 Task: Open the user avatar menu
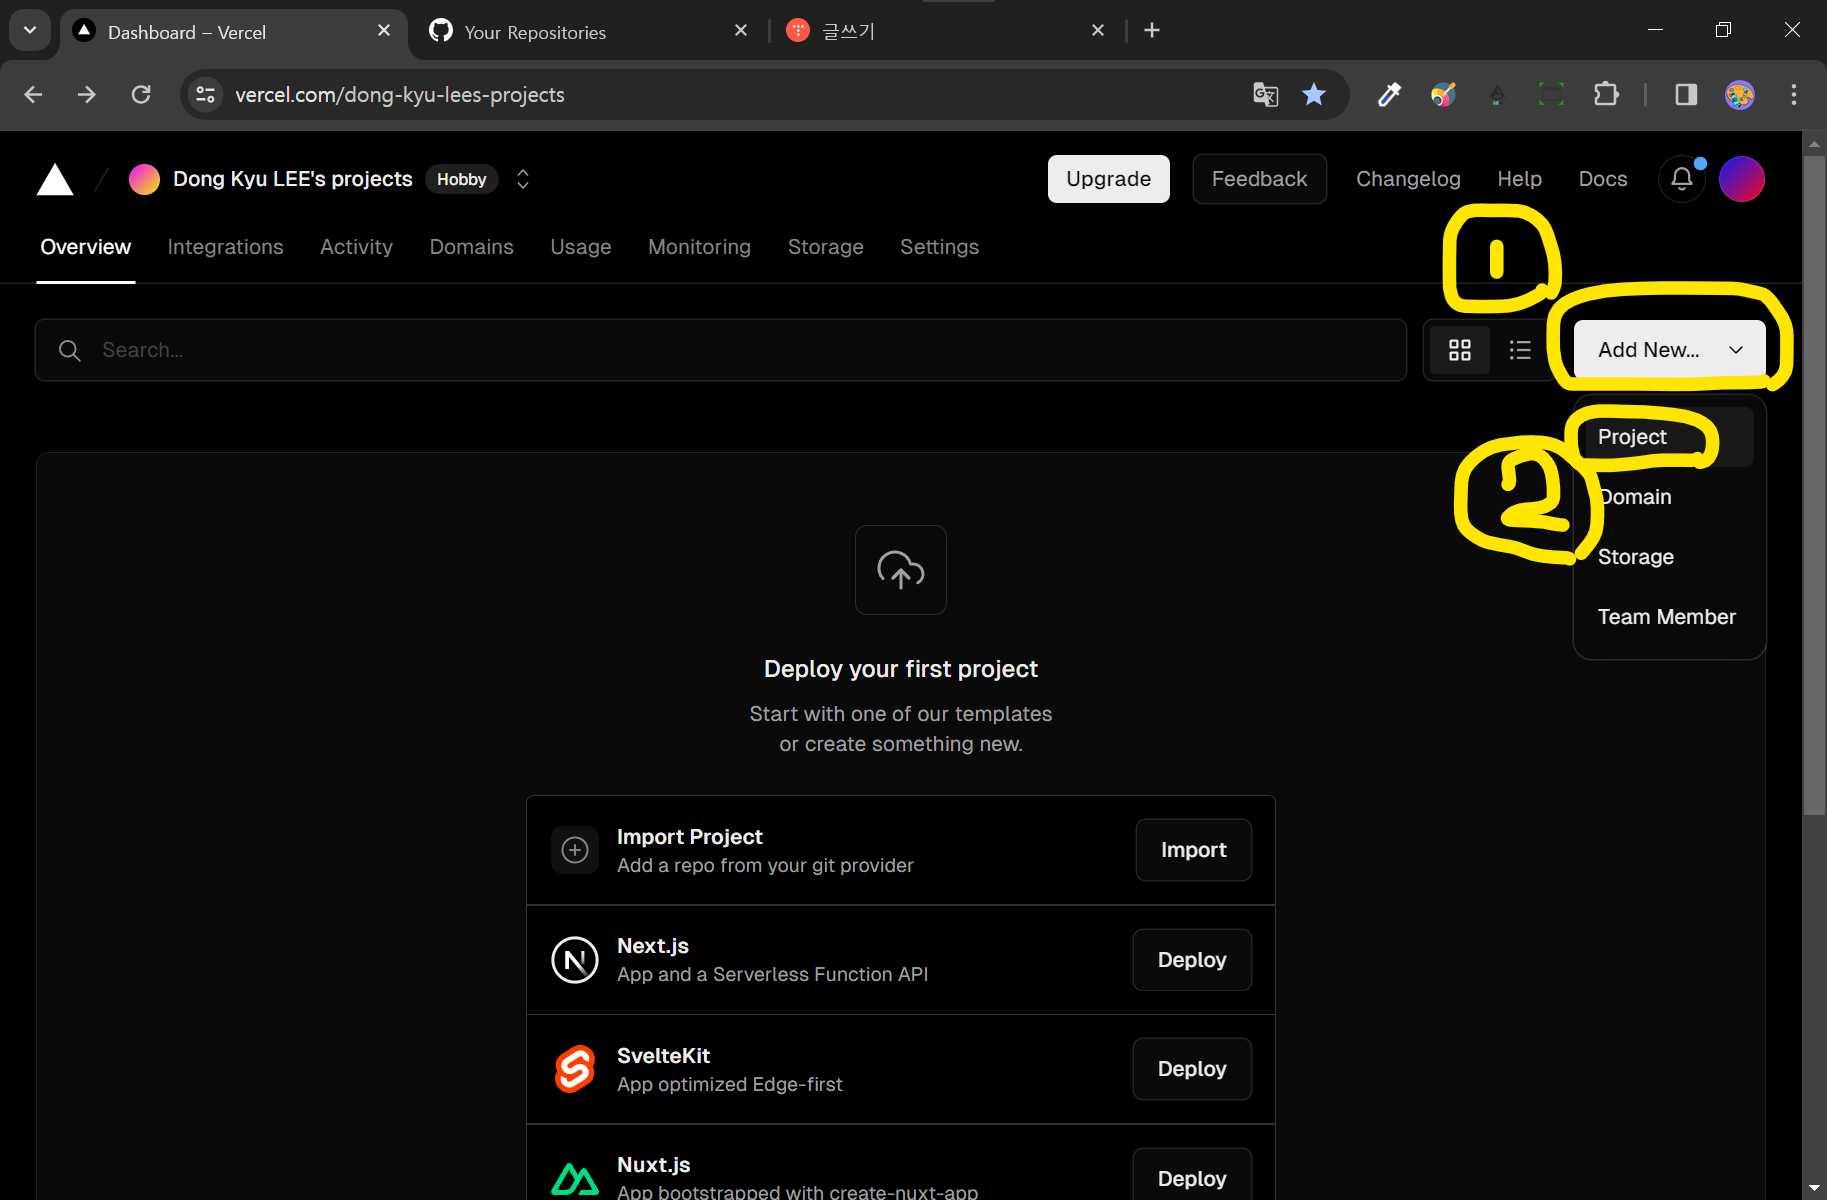click(1742, 179)
